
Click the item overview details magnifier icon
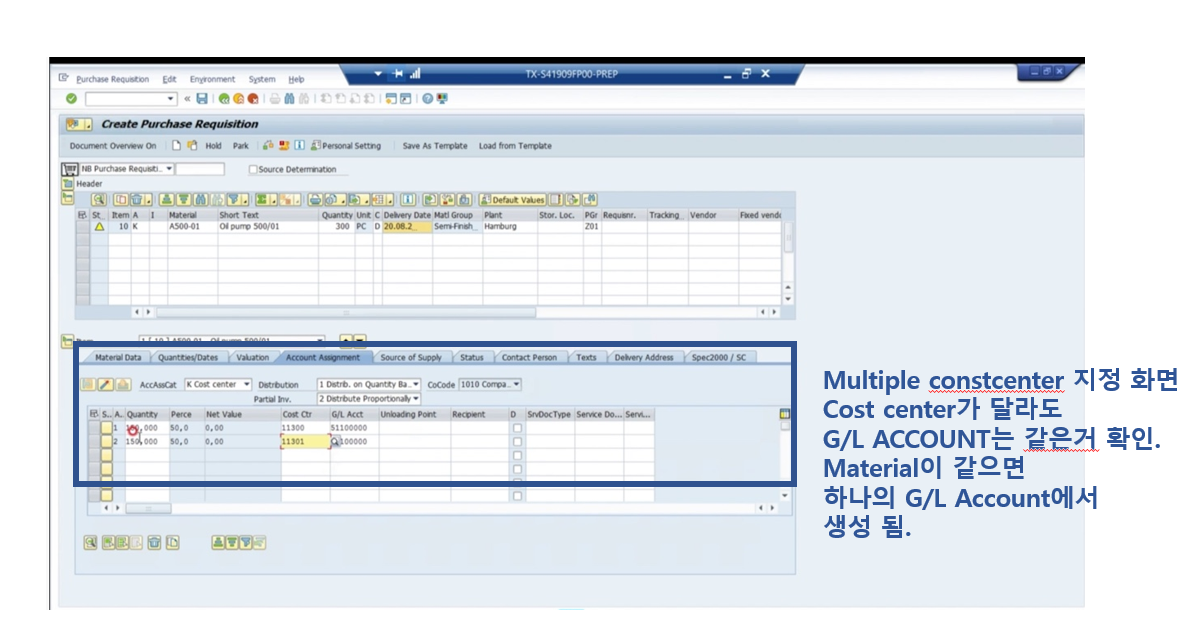pyautogui.click(x=98, y=199)
